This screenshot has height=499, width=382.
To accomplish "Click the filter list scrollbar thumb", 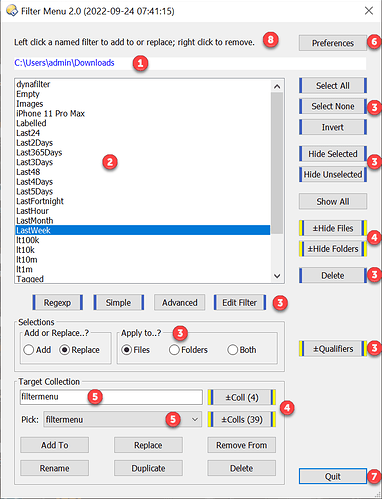I will [x=277, y=163].
